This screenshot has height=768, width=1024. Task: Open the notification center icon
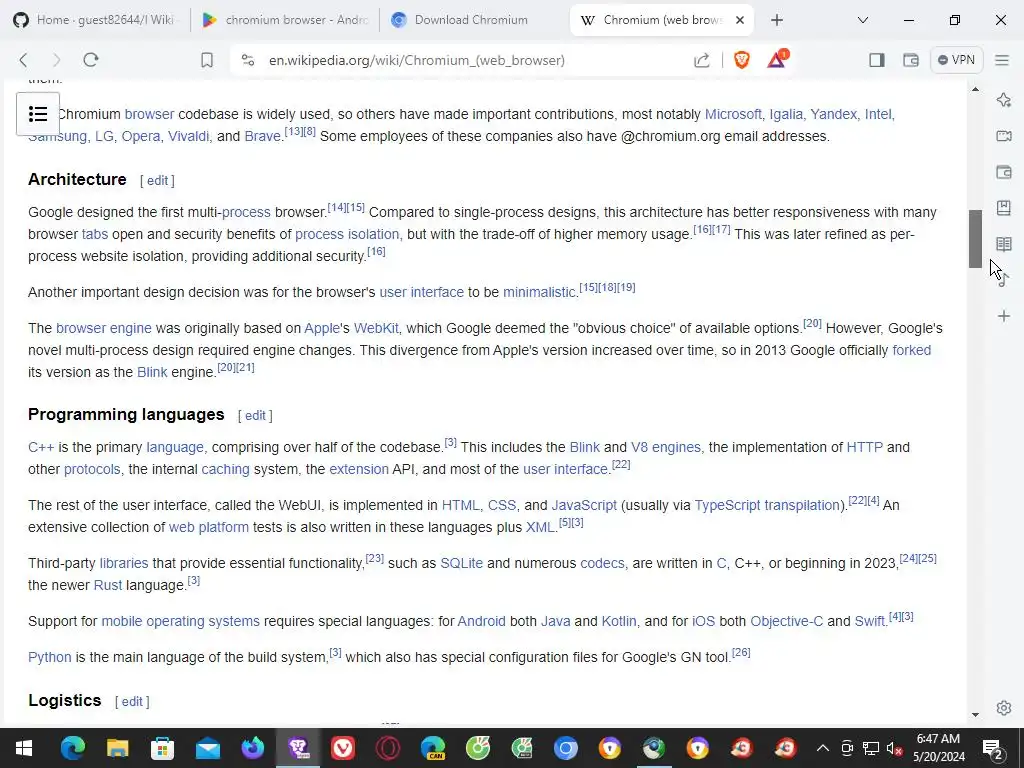[993, 748]
